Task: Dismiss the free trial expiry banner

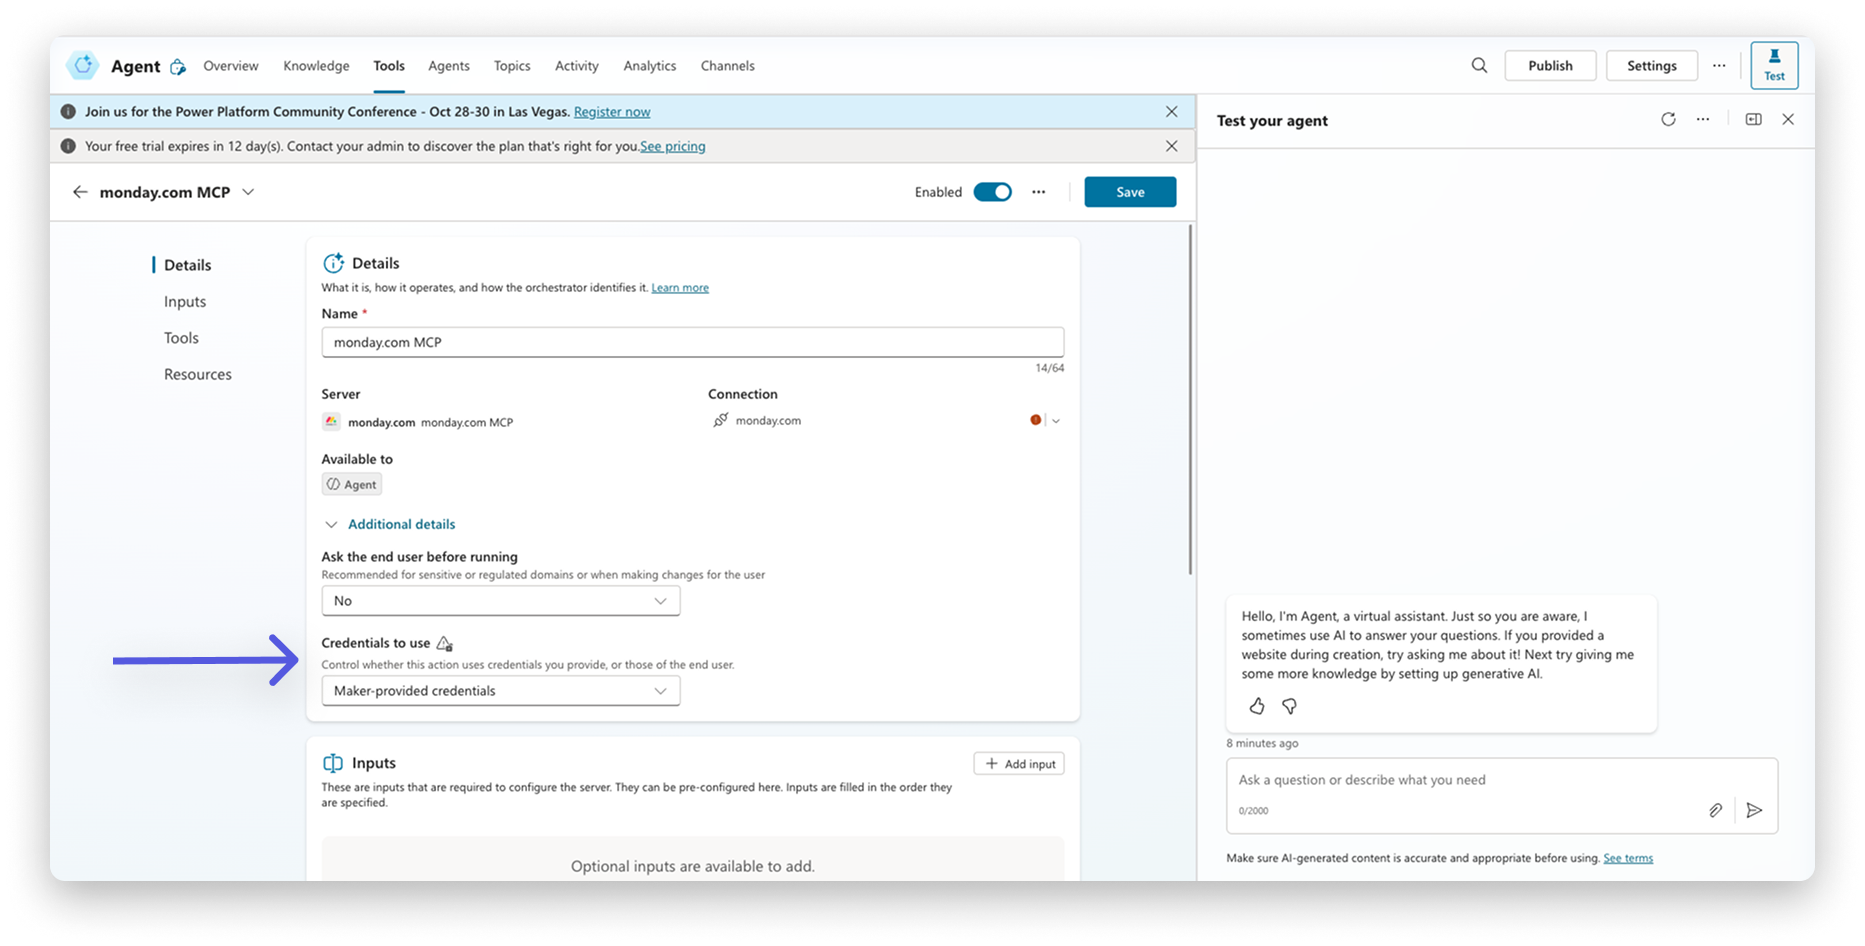Action: 1171,146
